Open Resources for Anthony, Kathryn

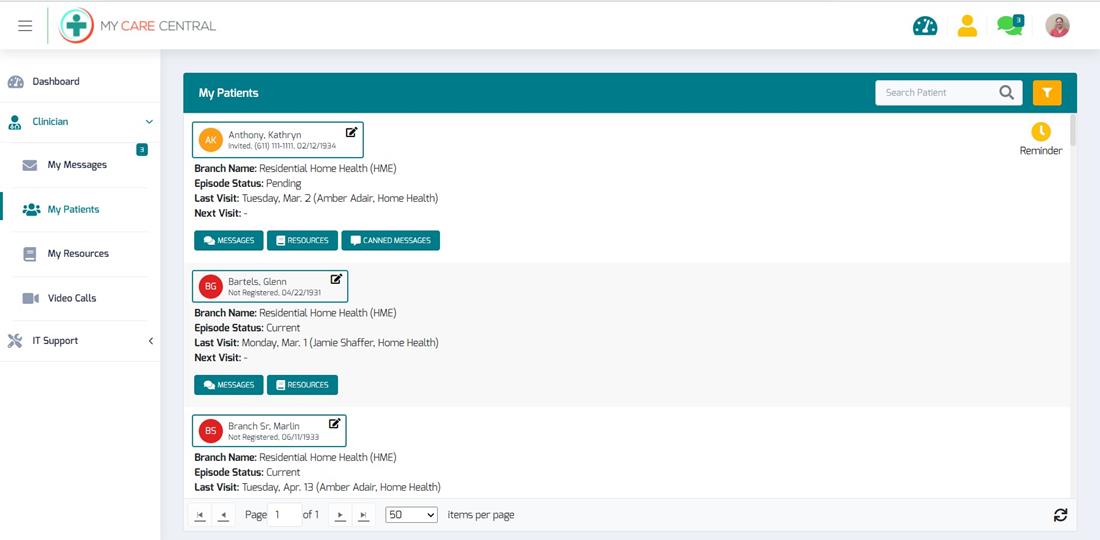pyautogui.click(x=302, y=241)
